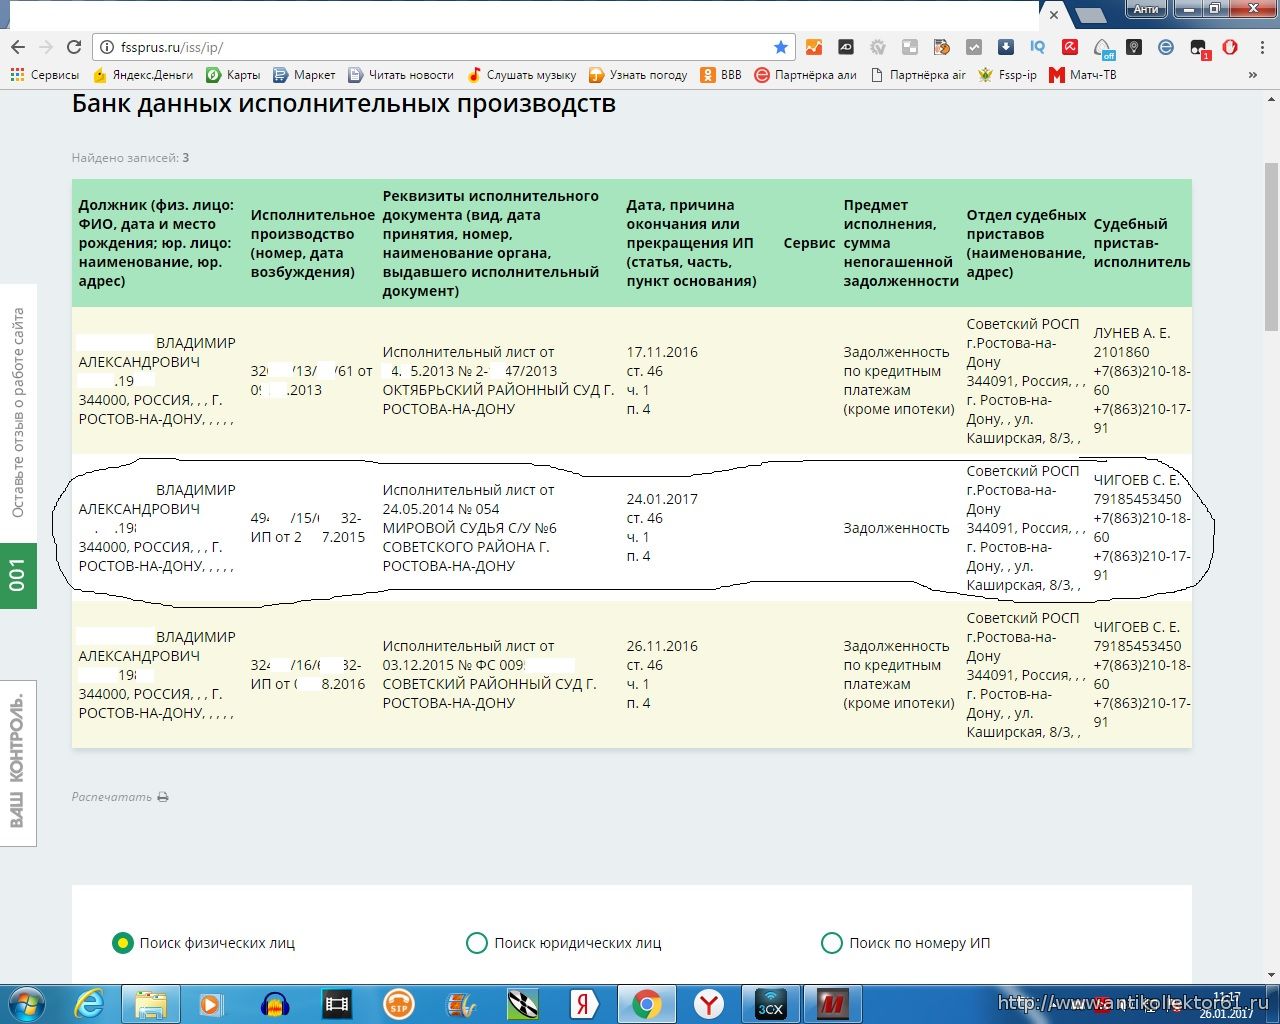1280x1024 pixels.
Task: Open the red Opera-style shield extension
Action: tap(1230, 47)
